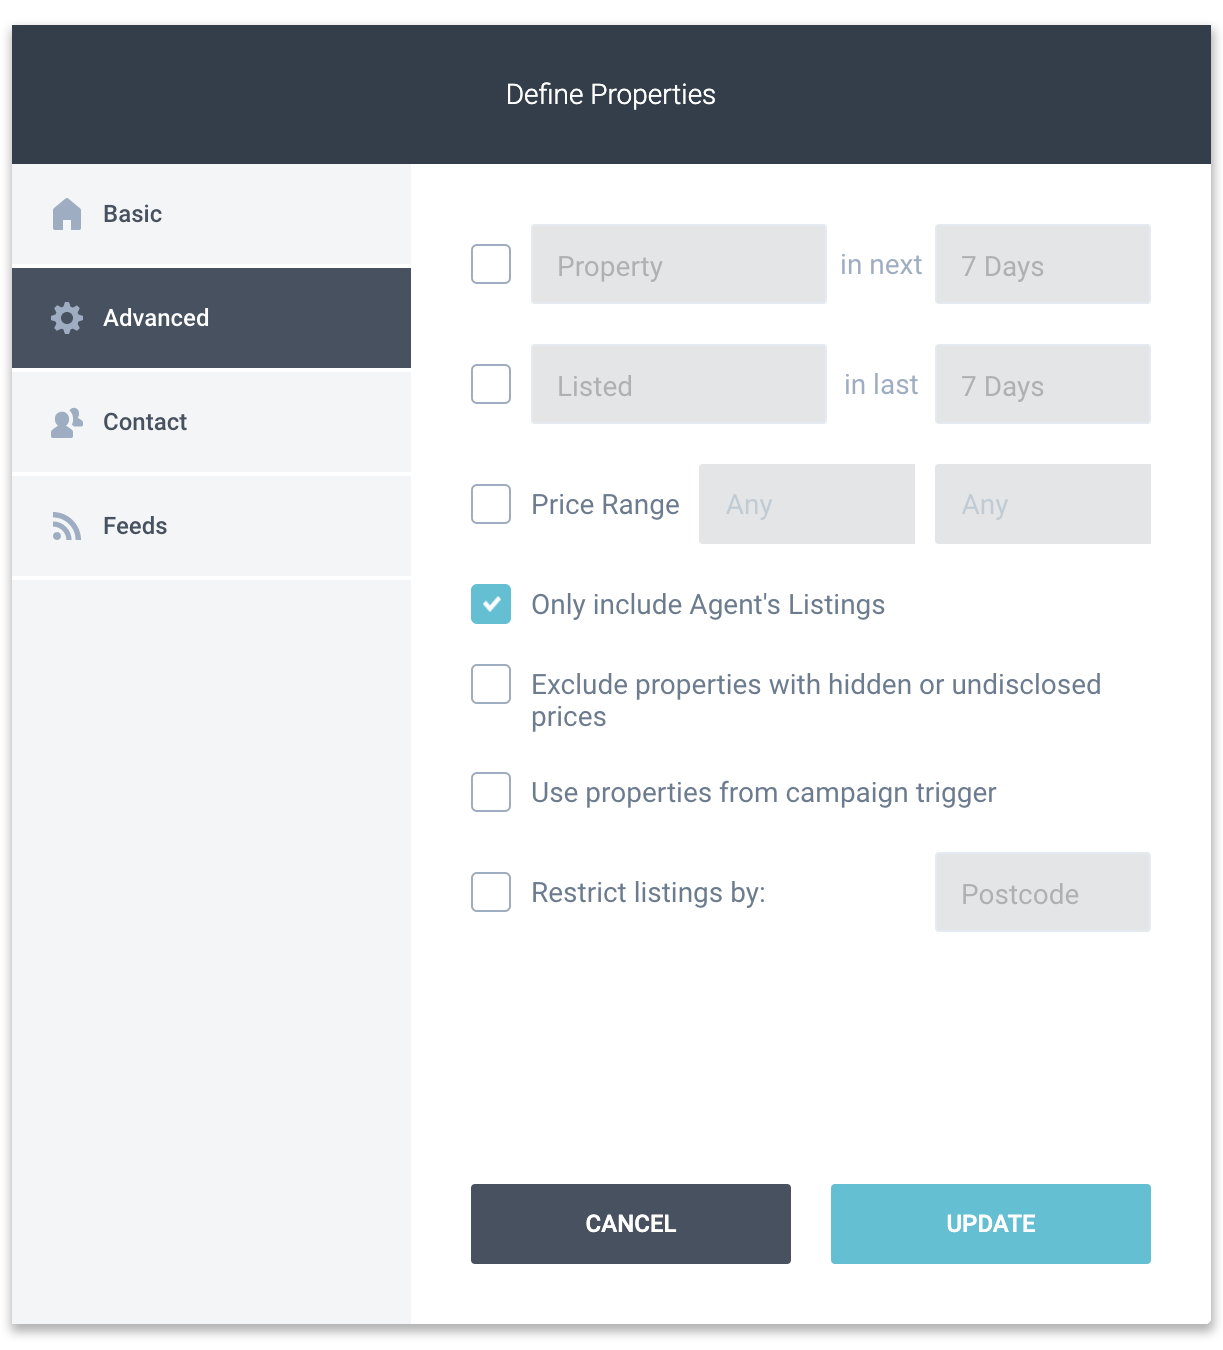Enable Restrict listings by checkbox

[491, 892]
